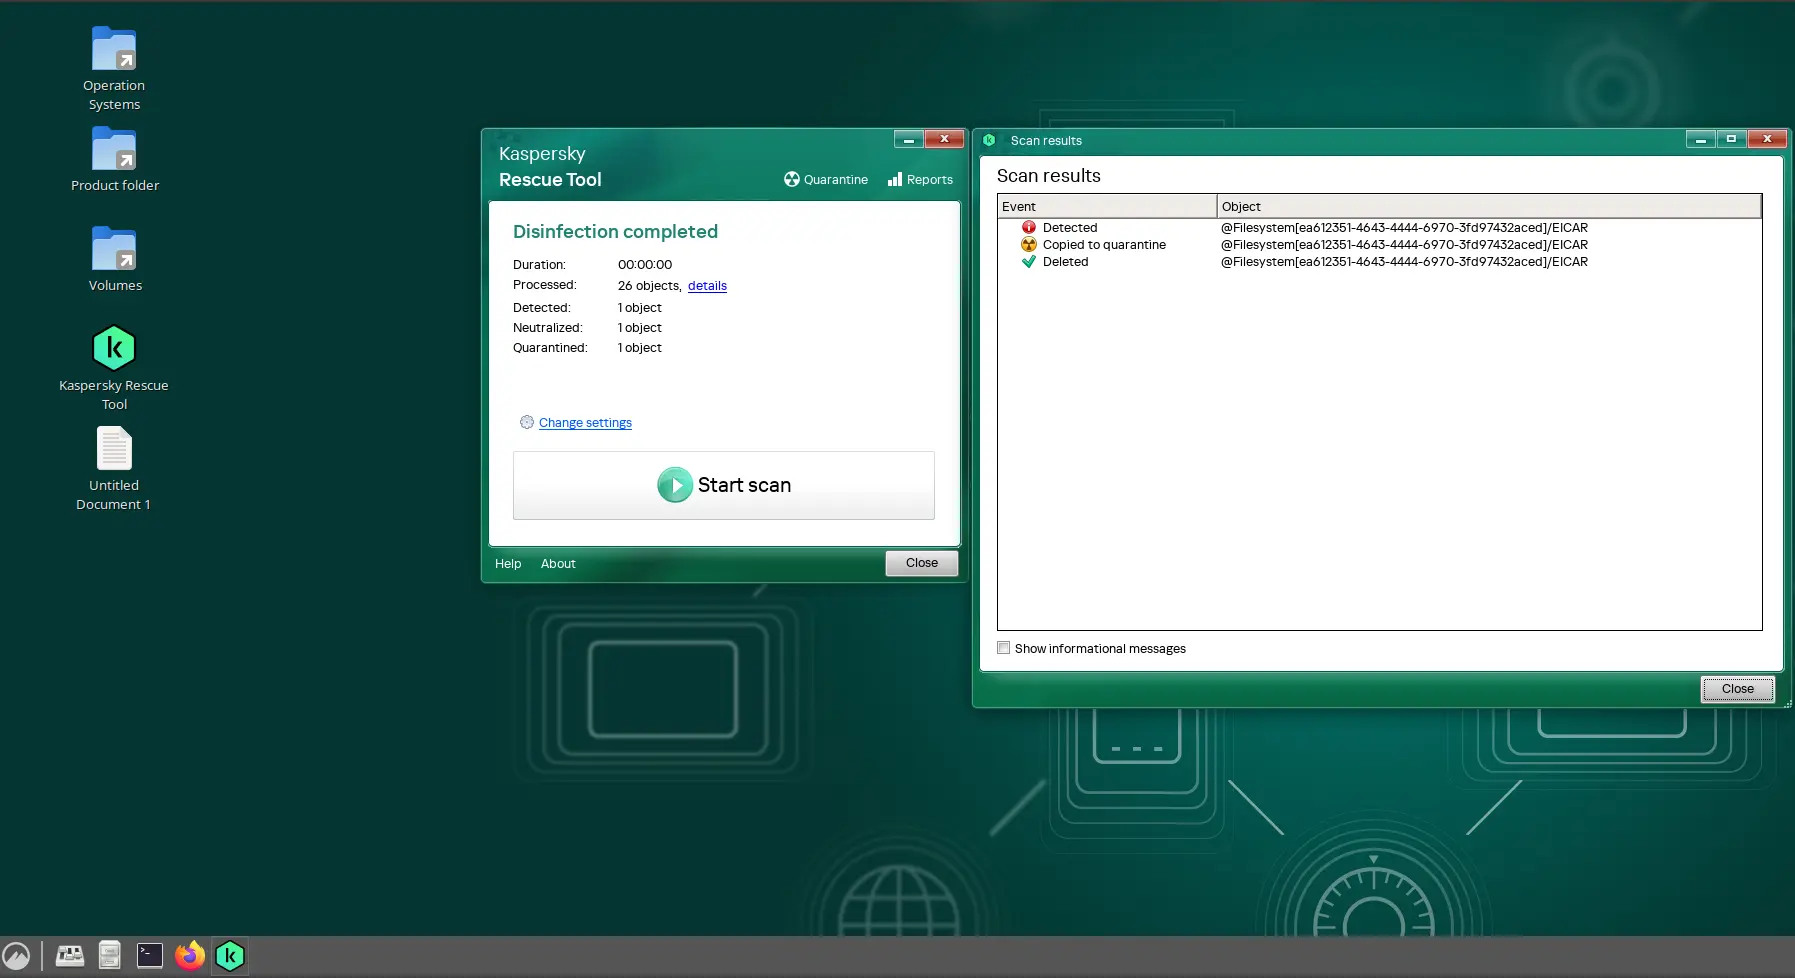The width and height of the screenshot is (1795, 978).
Task: Open the processed objects details link
Action: click(707, 286)
